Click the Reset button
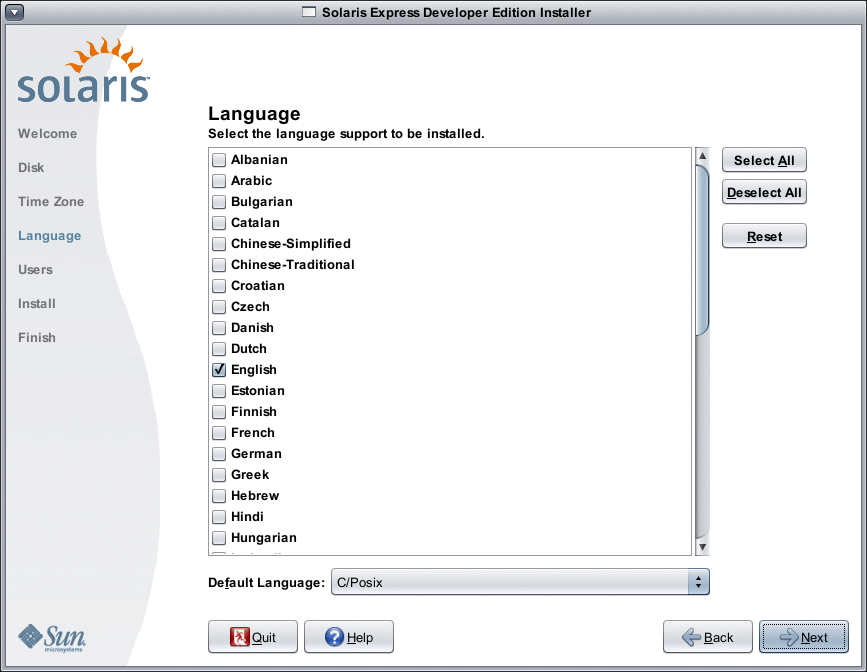 (763, 235)
